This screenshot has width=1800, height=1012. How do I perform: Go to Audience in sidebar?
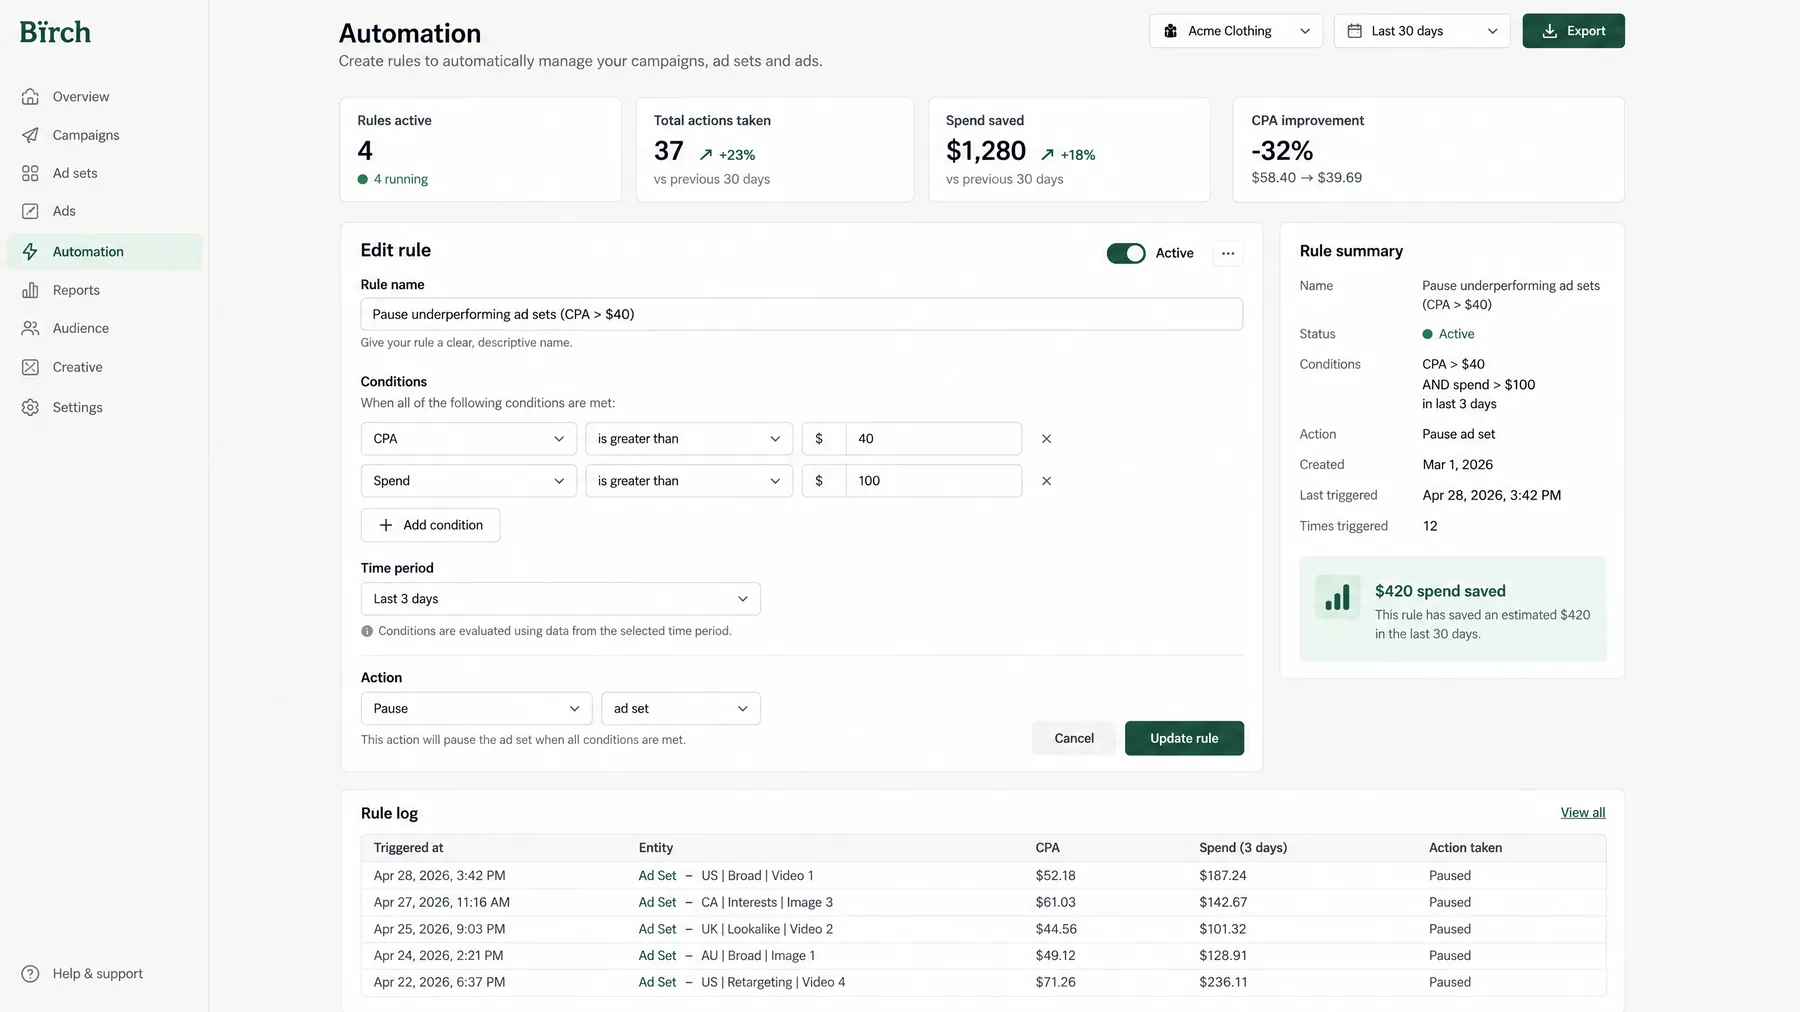104,328
